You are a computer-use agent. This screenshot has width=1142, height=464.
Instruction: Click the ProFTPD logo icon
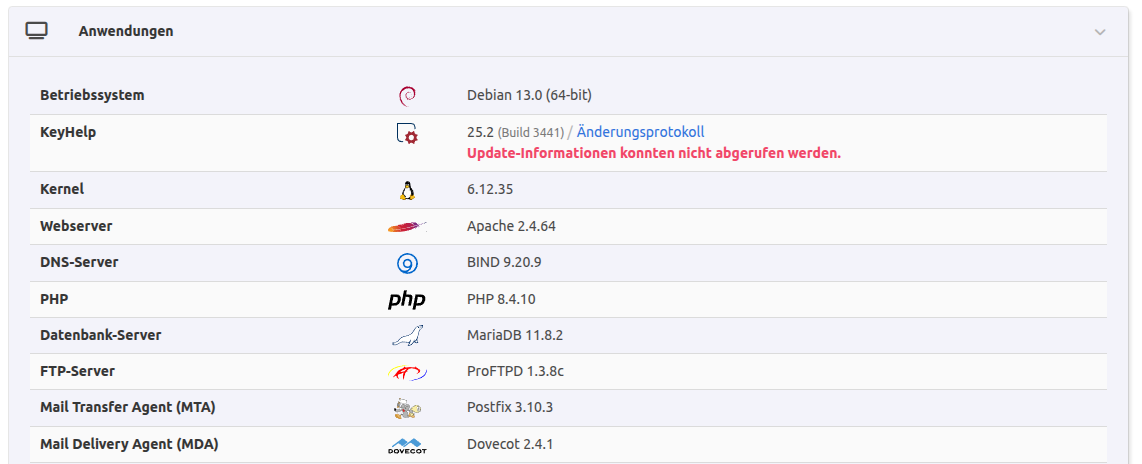click(x=407, y=372)
